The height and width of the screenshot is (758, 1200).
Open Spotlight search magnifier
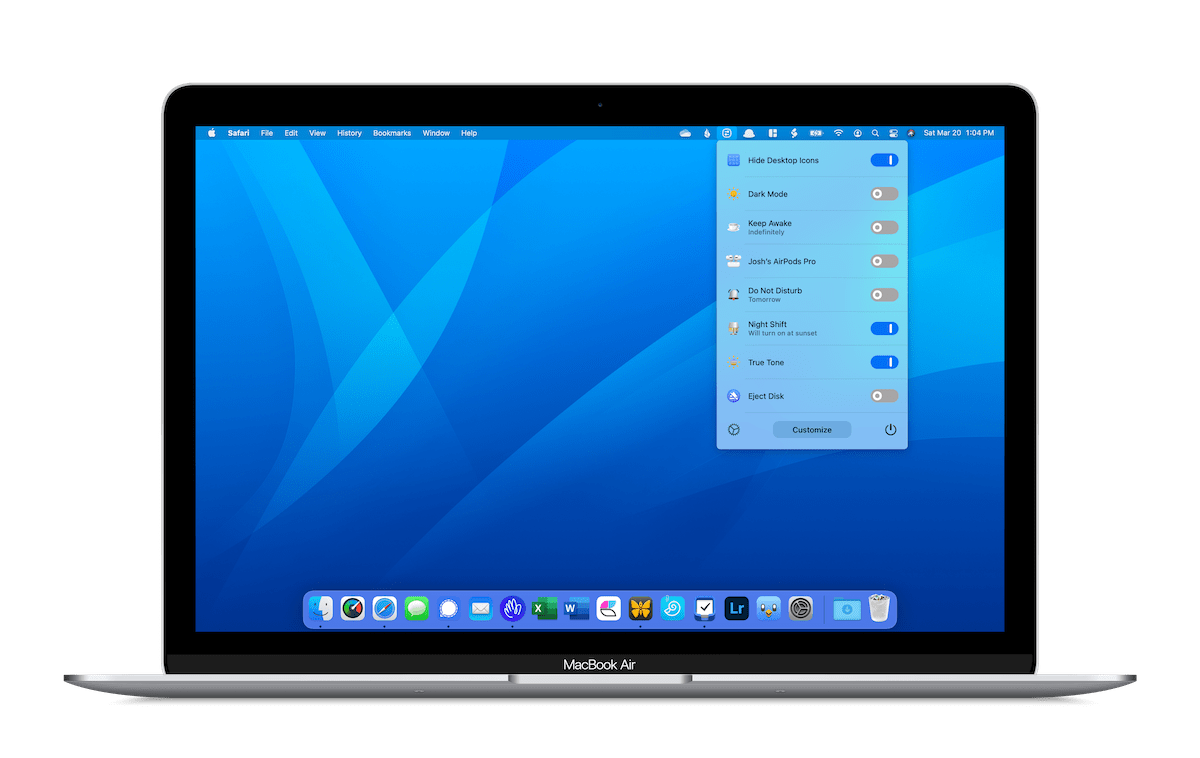[x=875, y=133]
